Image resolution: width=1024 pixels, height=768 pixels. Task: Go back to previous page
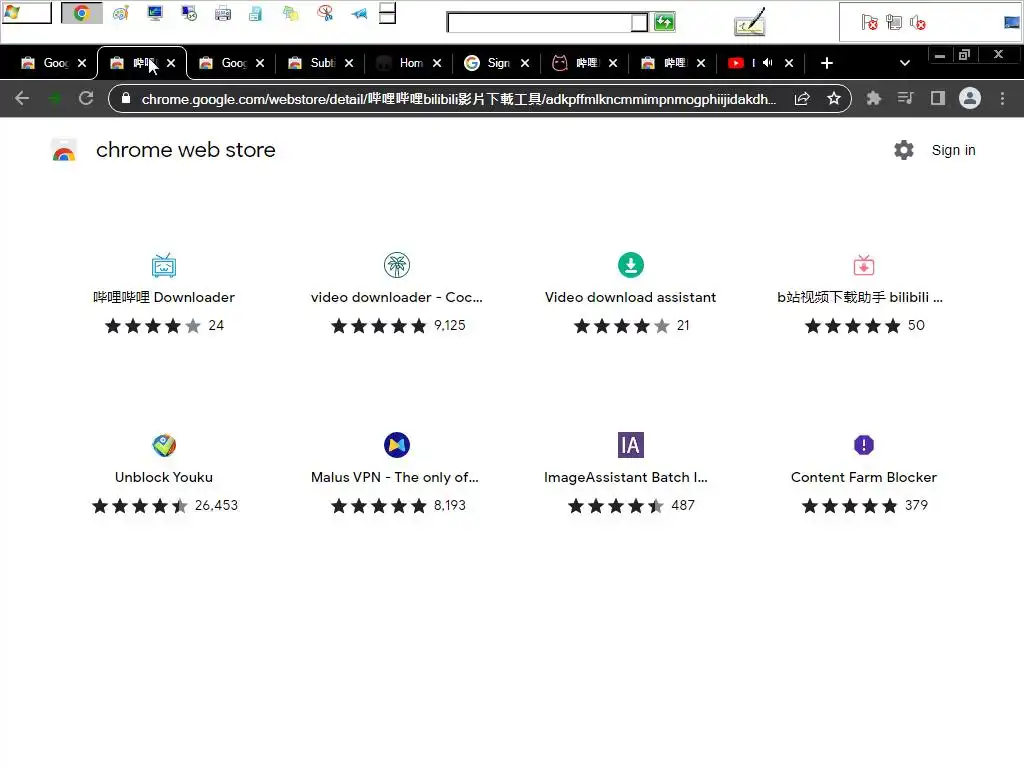click(x=22, y=99)
